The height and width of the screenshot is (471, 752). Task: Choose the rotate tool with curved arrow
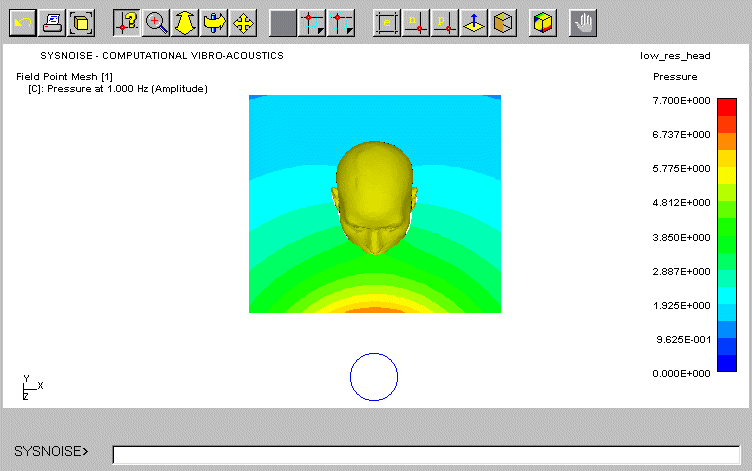point(214,21)
